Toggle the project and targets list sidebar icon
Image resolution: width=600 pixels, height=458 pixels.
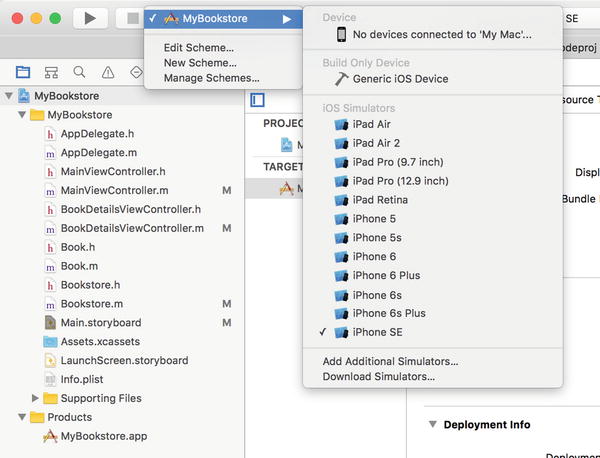pyautogui.click(x=257, y=100)
